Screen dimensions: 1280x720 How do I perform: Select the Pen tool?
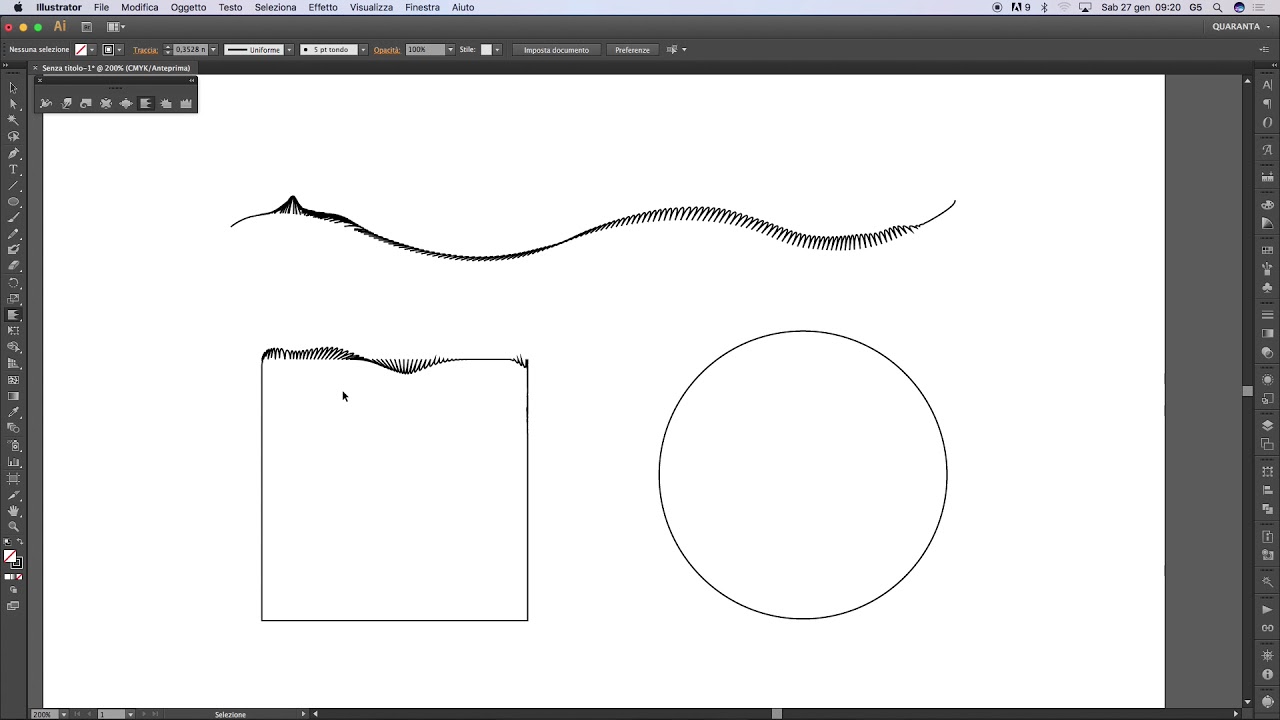(x=13, y=153)
